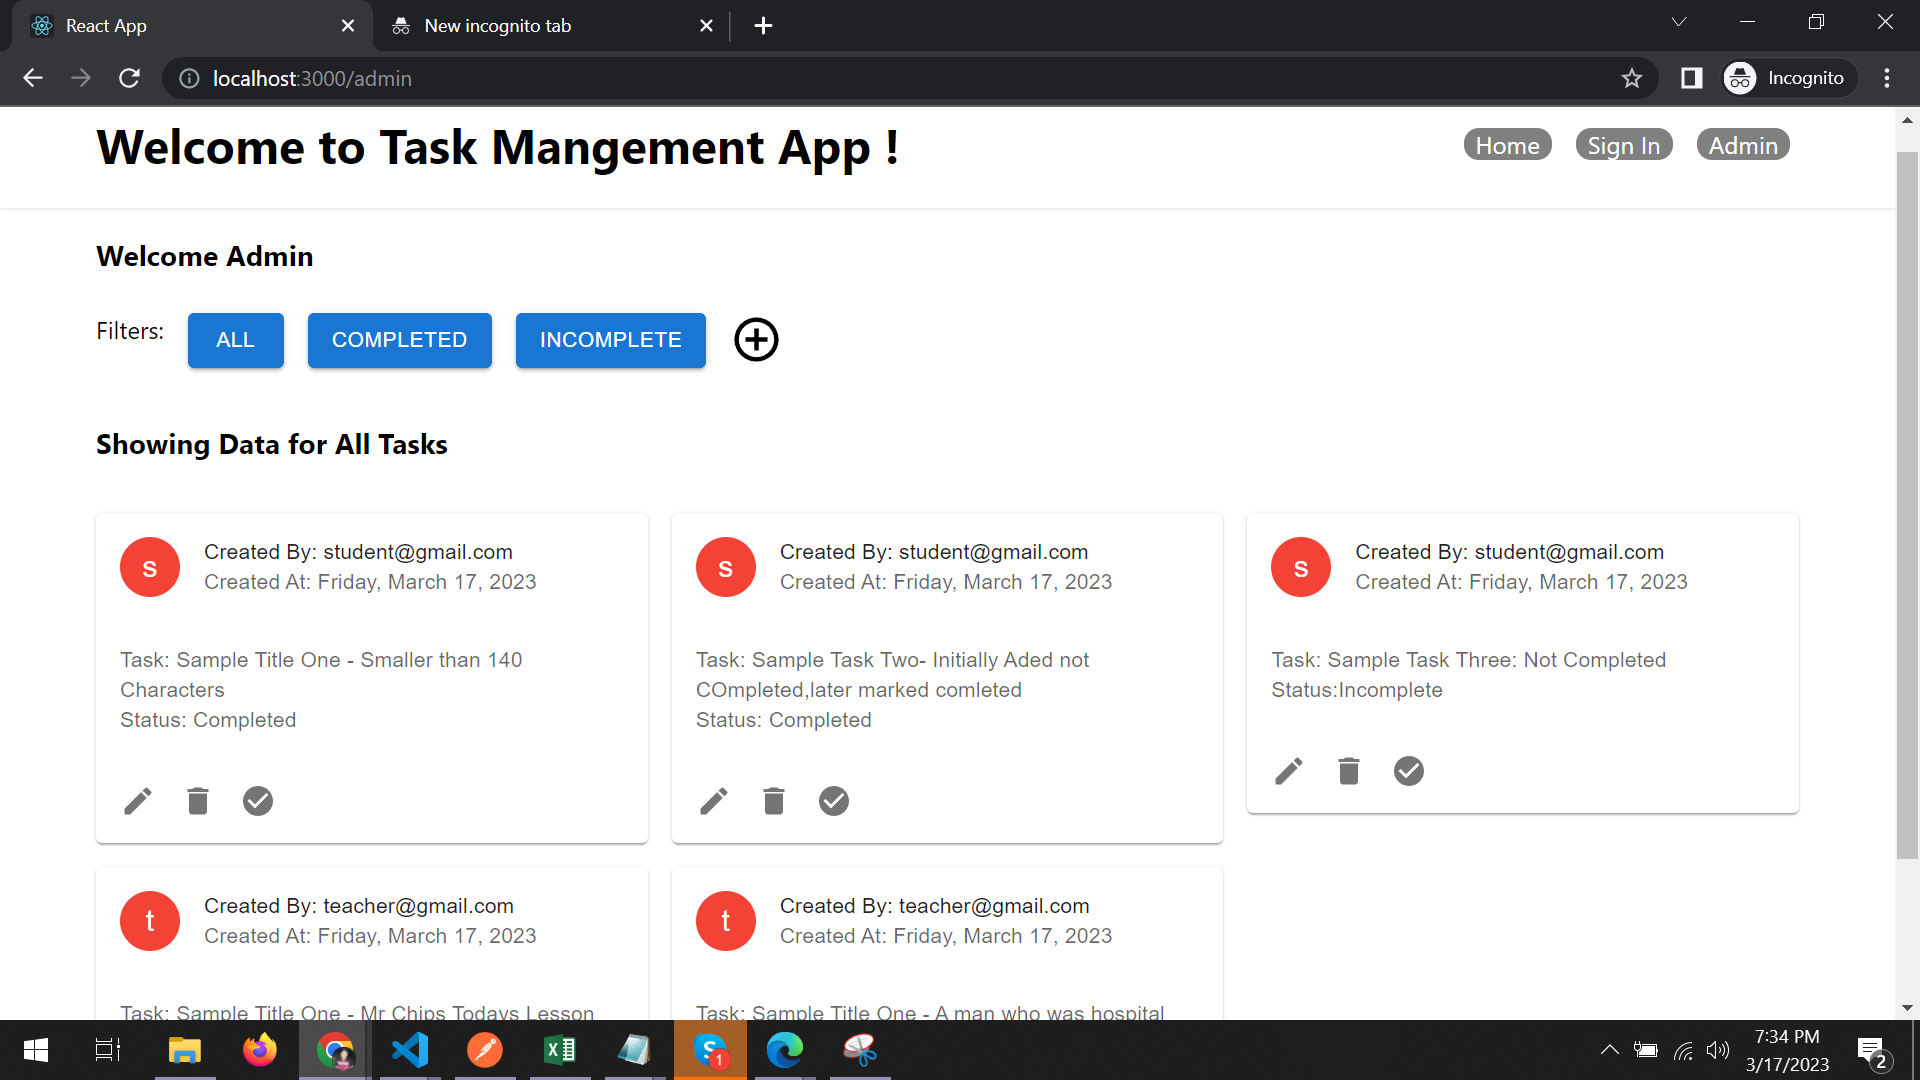Open the Admin navigation item
The width and height of the screenshot is (1920, 1080).
coord(1742,144)
